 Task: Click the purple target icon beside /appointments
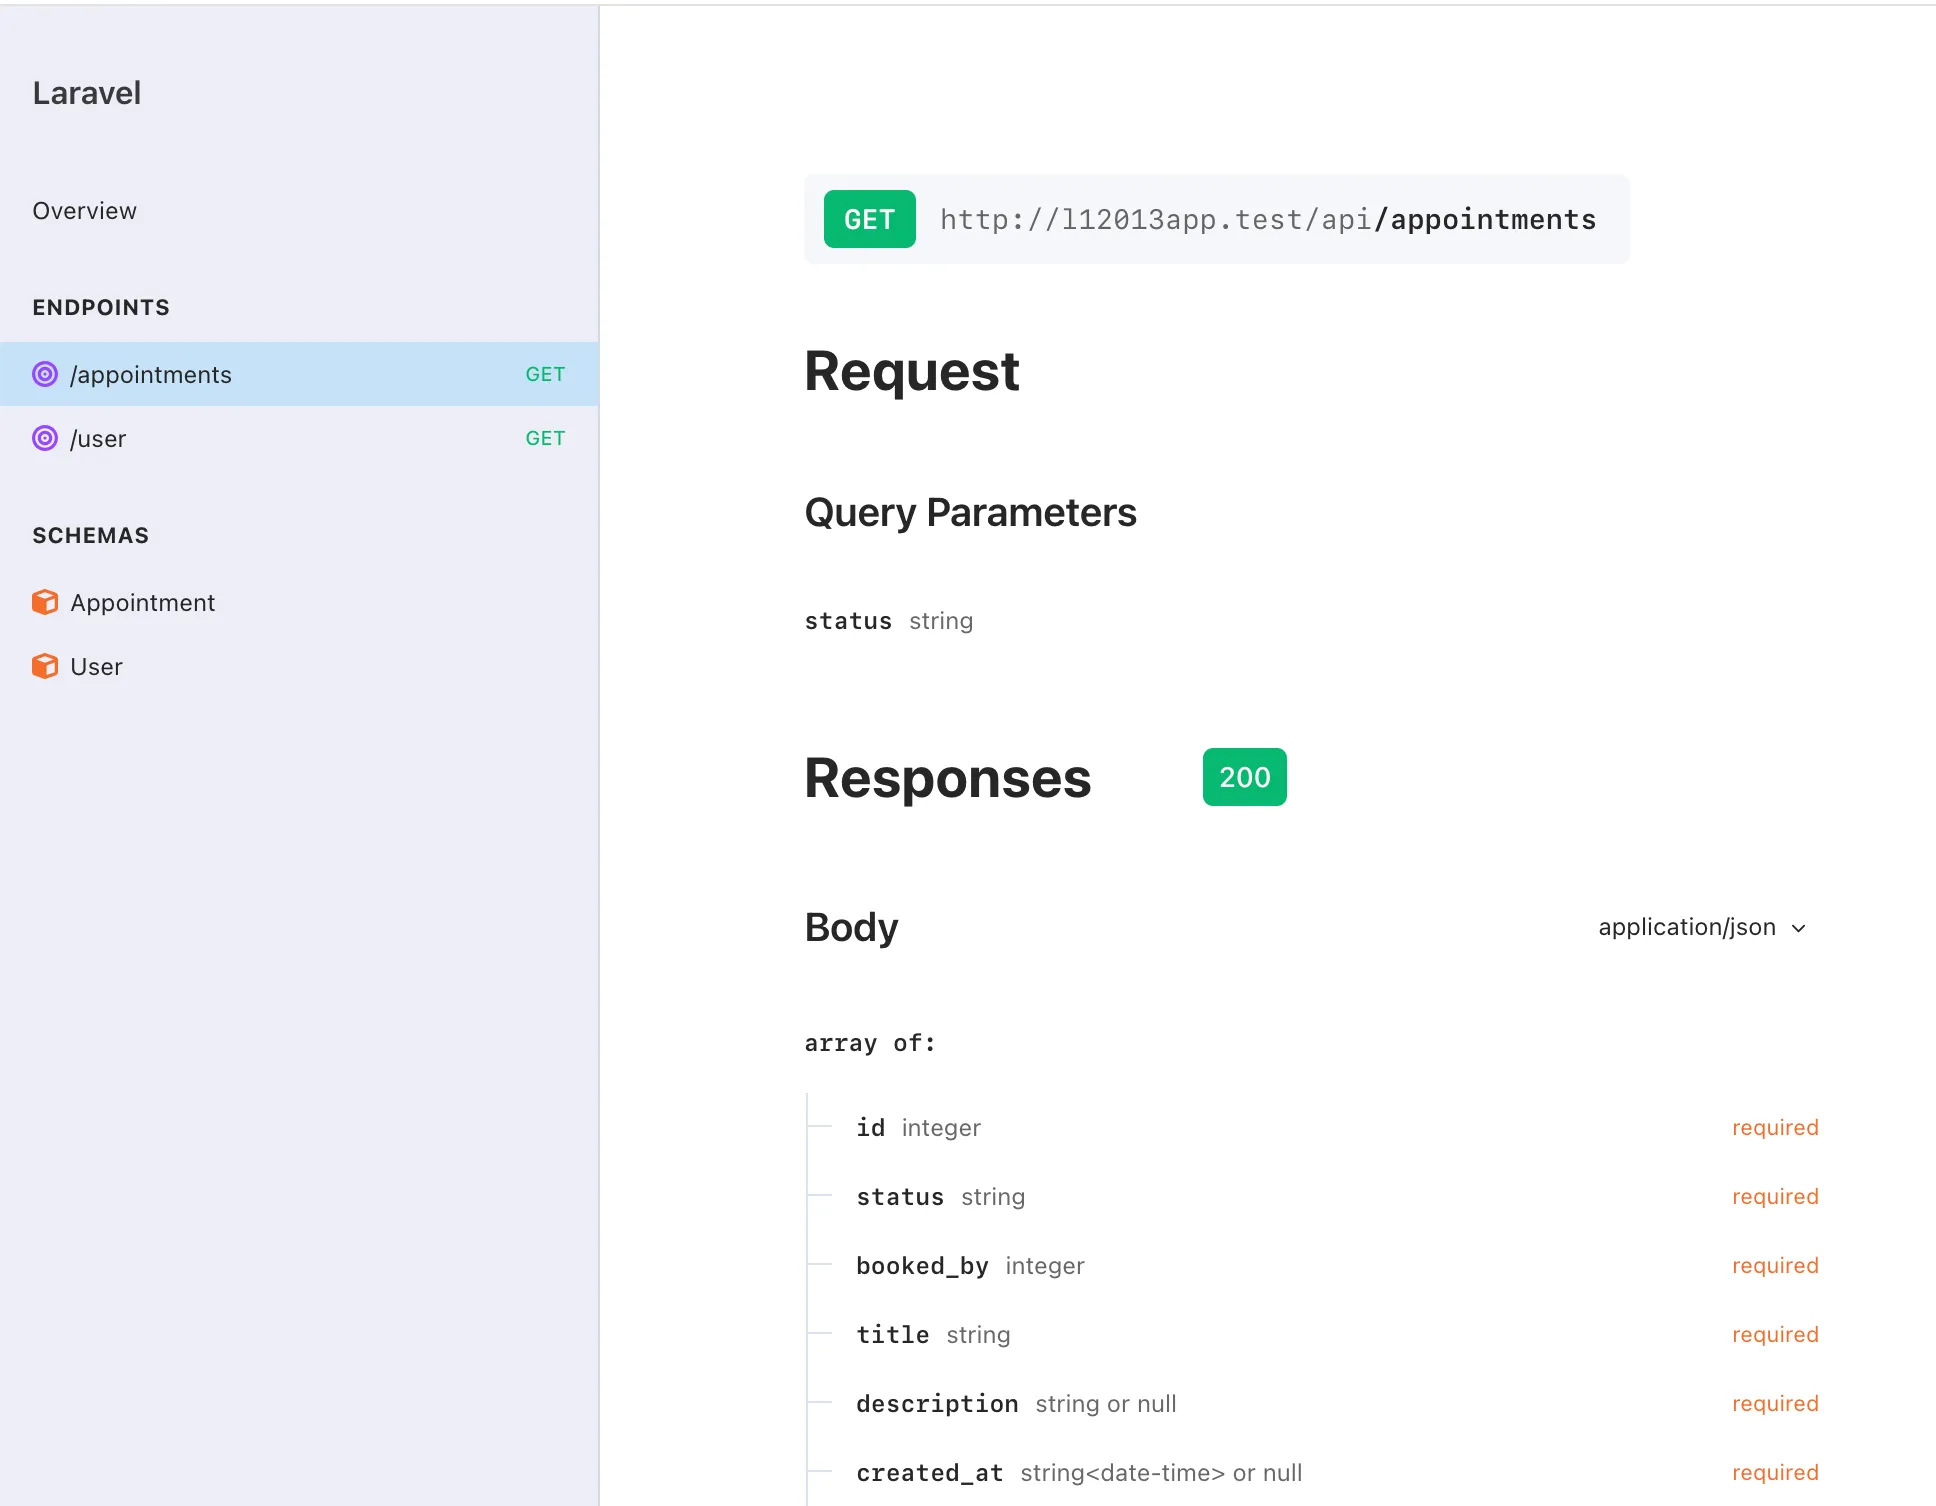(45, 374)
